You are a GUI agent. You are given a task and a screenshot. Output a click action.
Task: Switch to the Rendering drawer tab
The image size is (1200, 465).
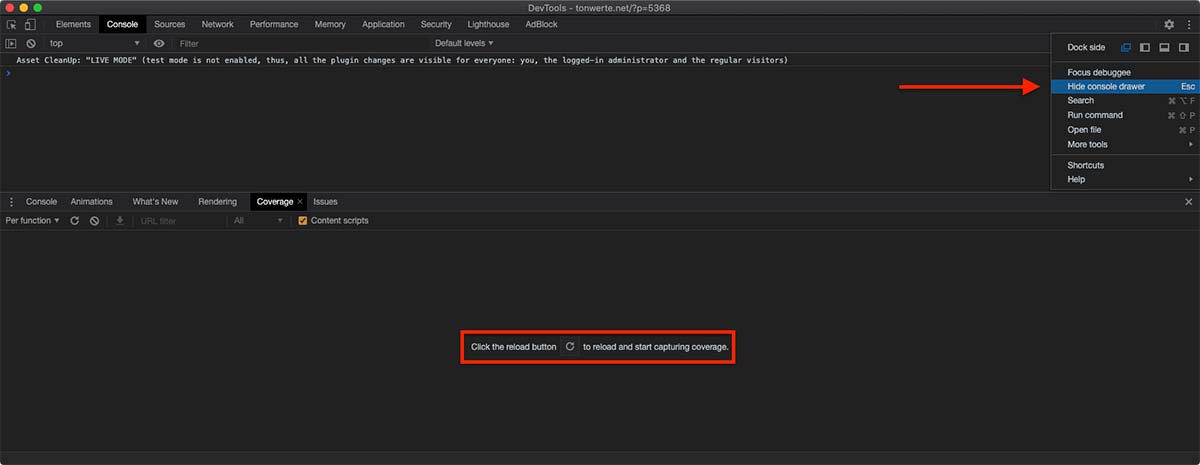(217, 202)
